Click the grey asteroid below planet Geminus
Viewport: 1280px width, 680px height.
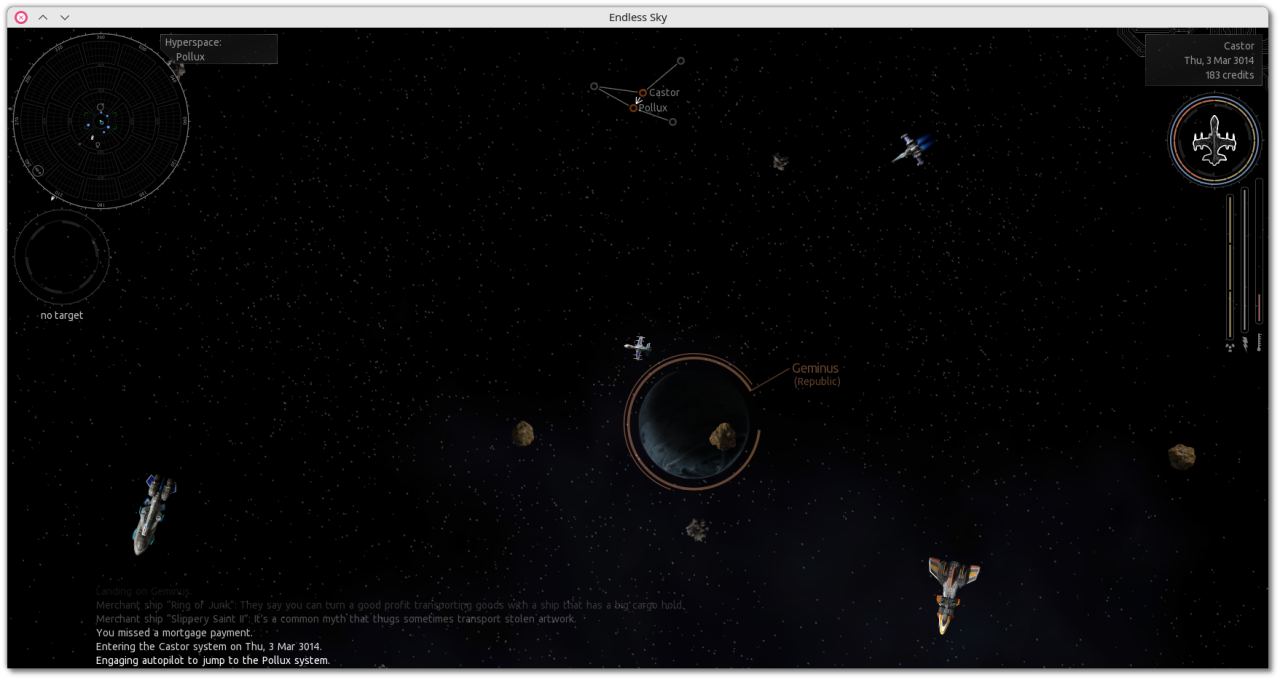pos(697,530)
